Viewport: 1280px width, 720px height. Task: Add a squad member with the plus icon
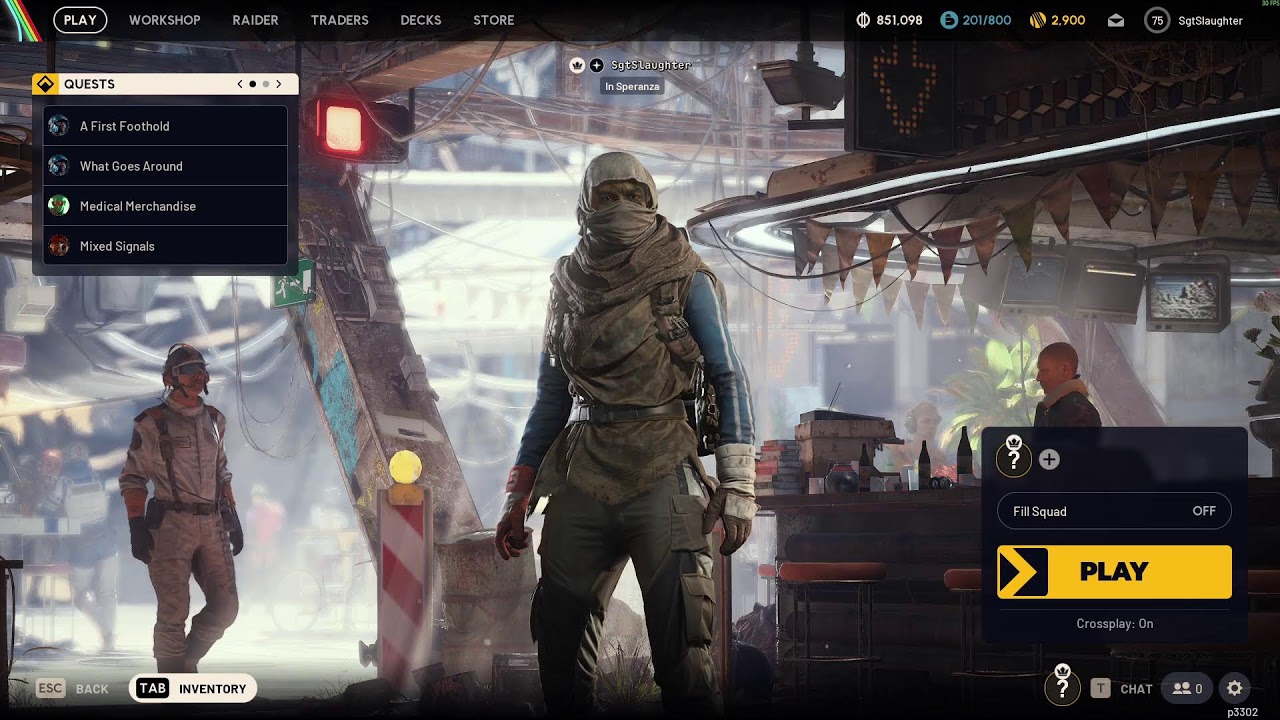tap(1049, 459)
